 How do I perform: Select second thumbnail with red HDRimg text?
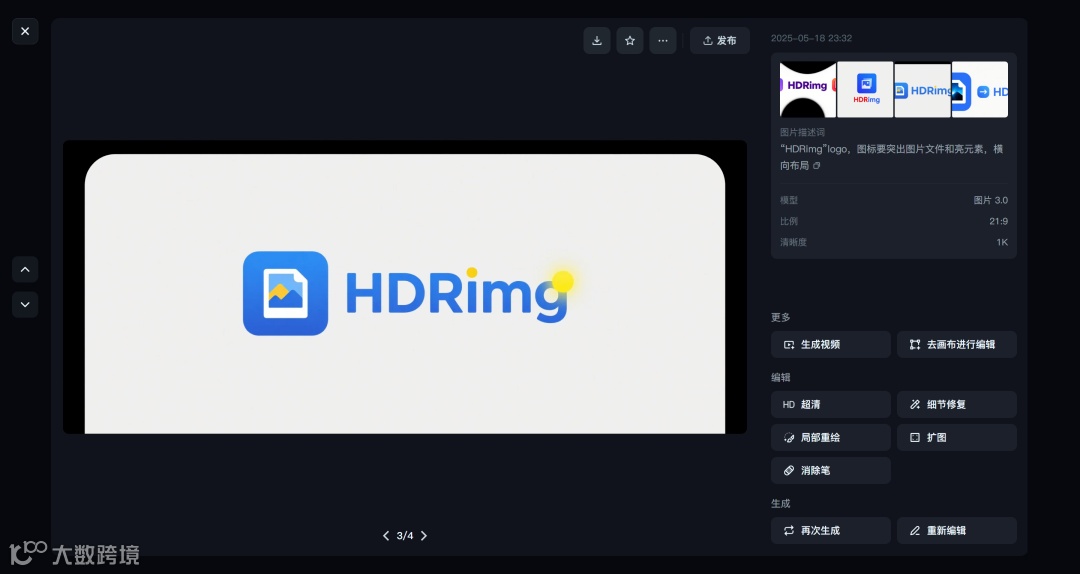(865, 90)
